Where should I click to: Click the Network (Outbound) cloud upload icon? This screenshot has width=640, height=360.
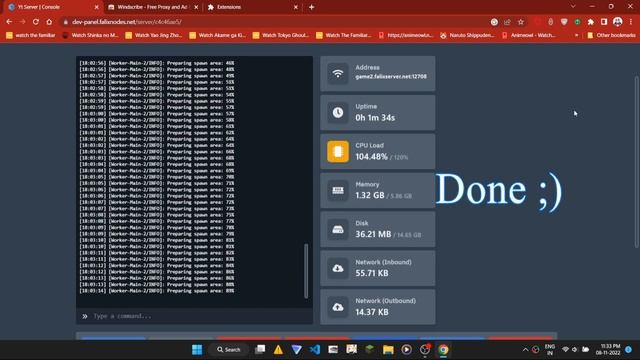tap(338, 307)
